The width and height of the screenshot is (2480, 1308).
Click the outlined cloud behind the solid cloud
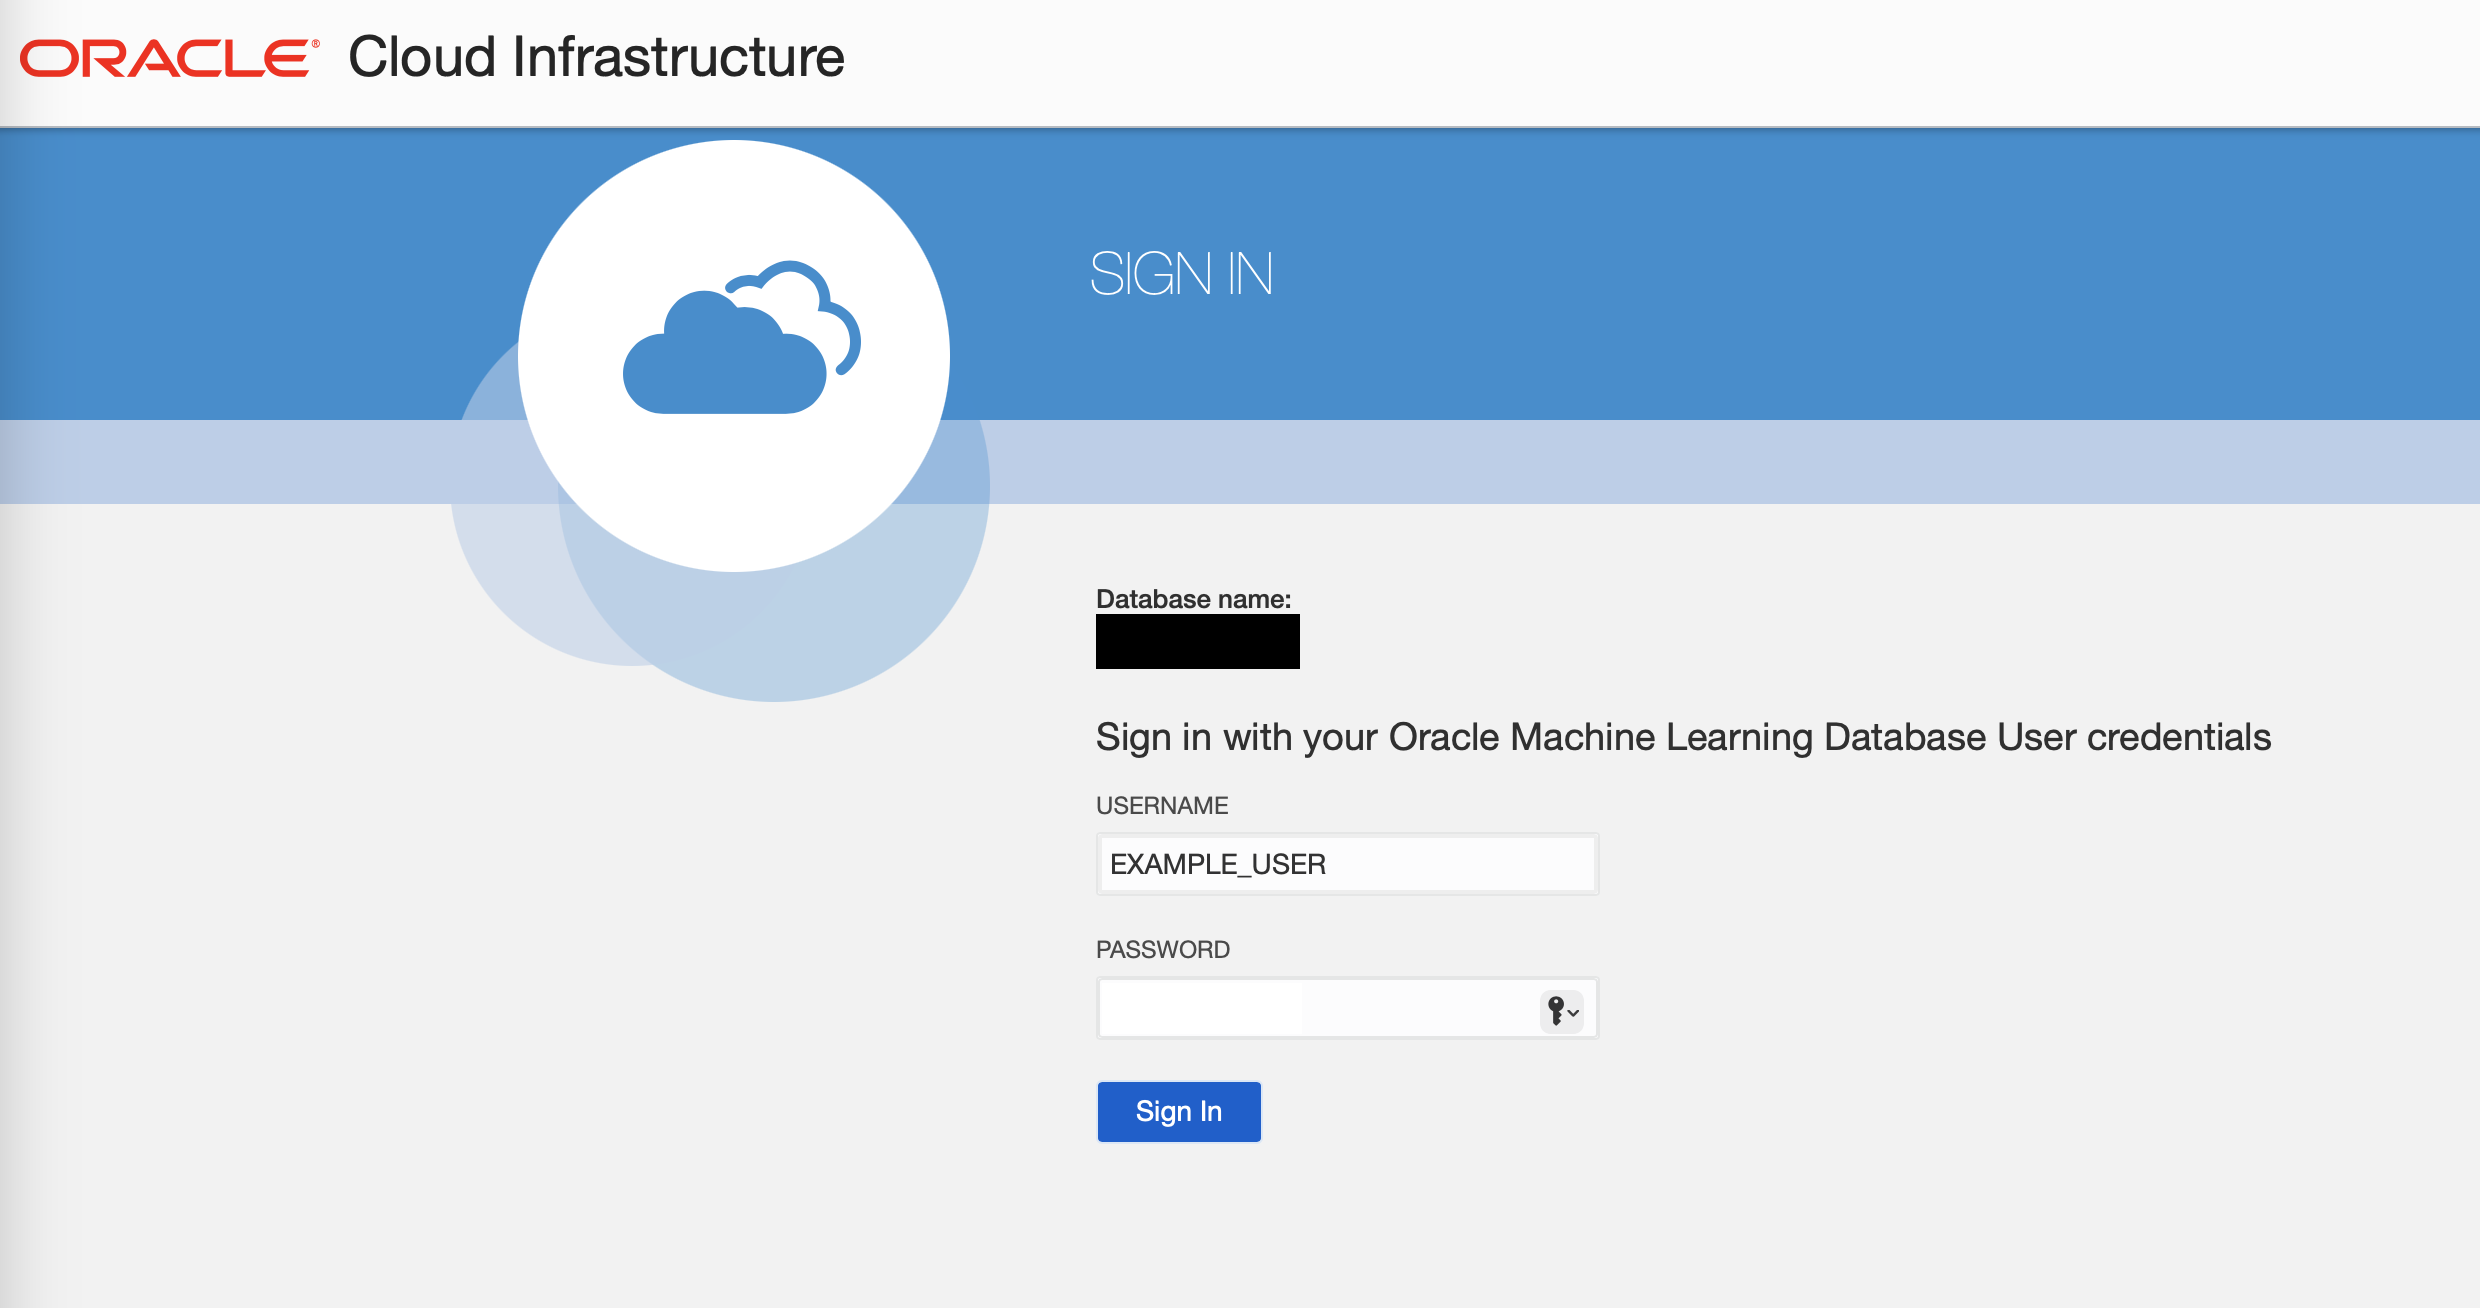(826, 293)
